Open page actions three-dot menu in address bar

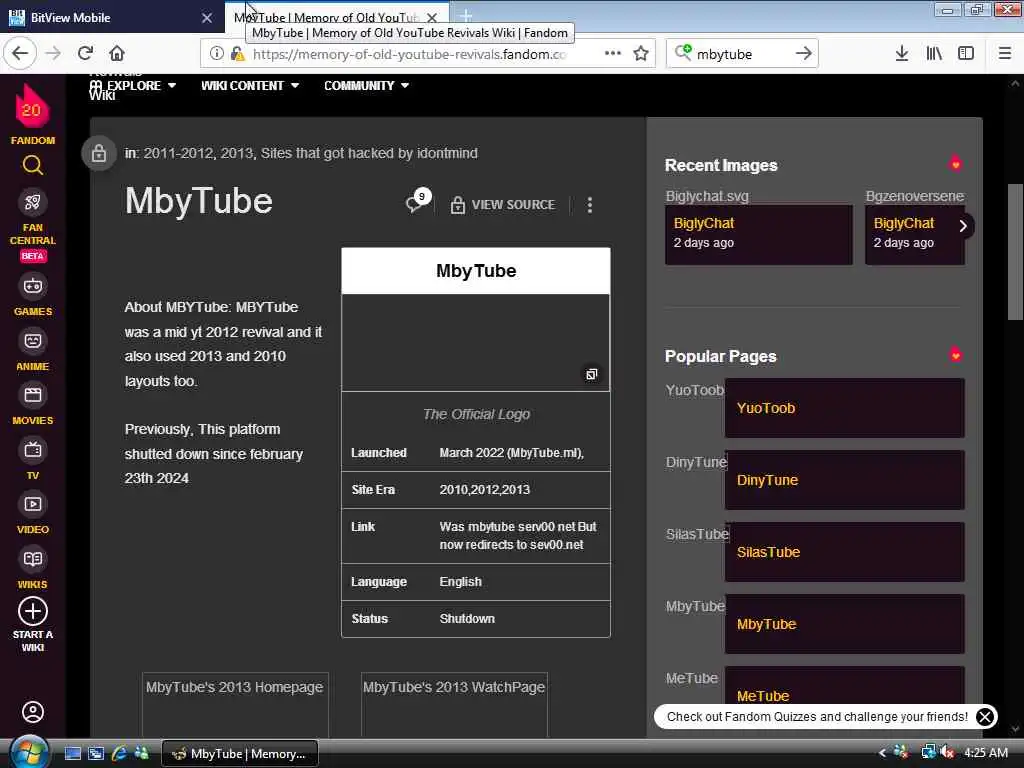point(613,54)
